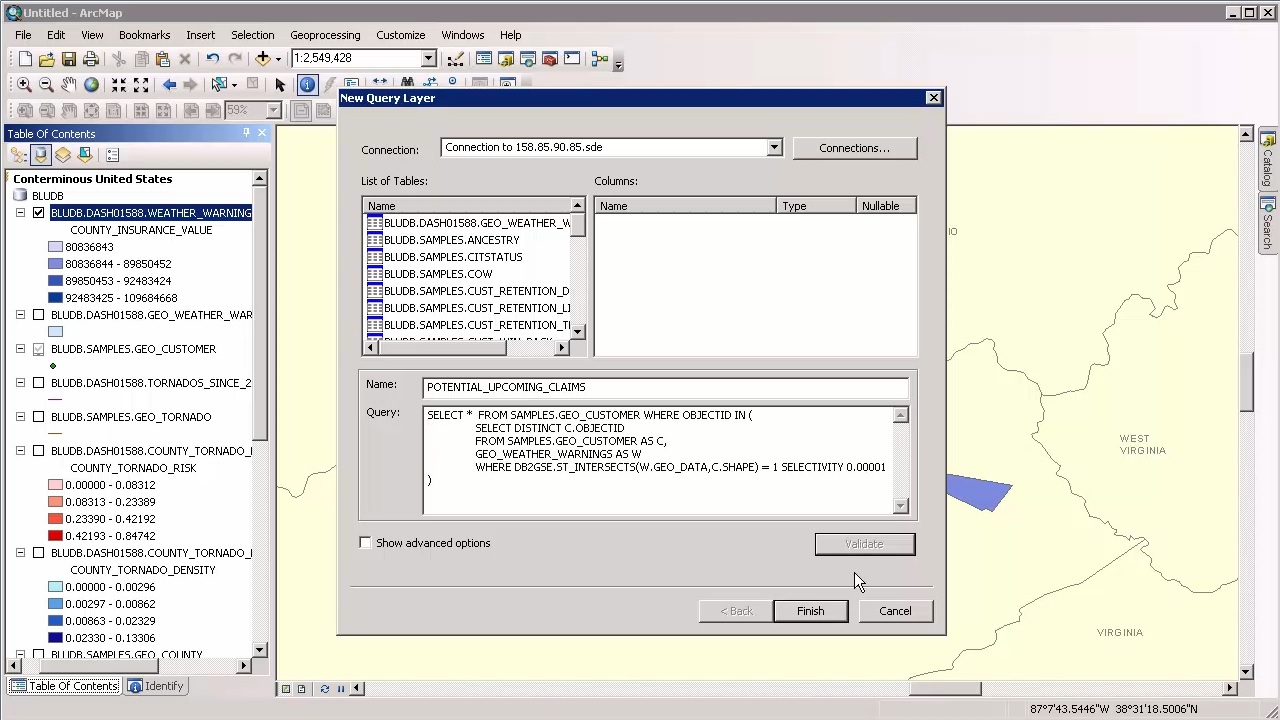Click the 0.42193 - 0.84742 red swatch

coord(56,536)
